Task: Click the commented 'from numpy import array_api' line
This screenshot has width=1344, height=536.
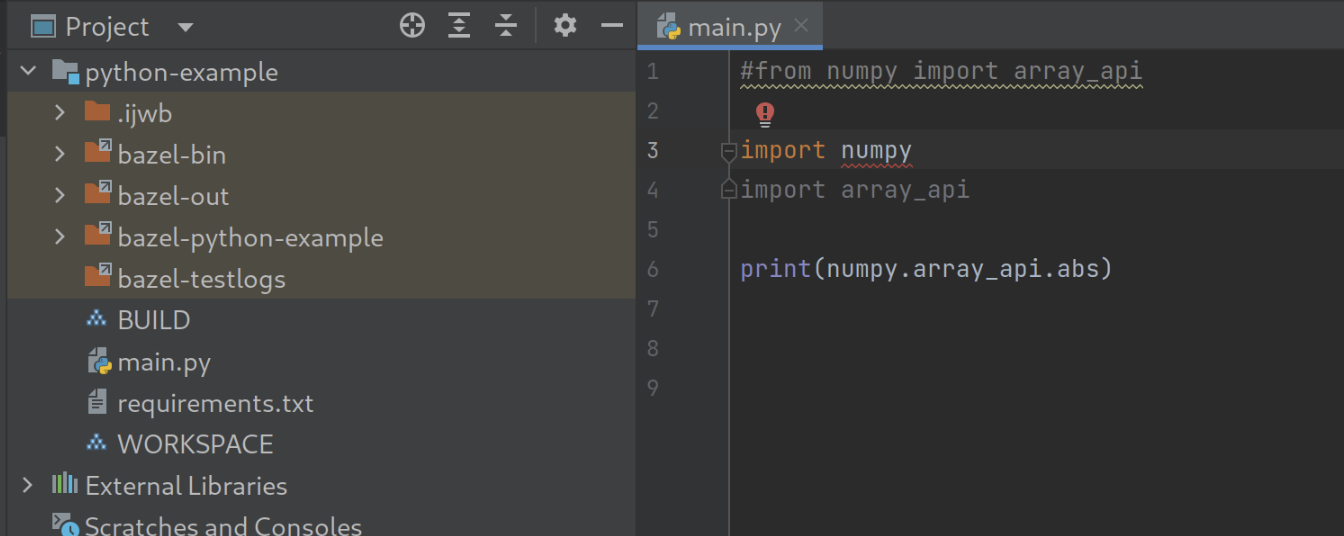Action: click(x=941, y=72)
